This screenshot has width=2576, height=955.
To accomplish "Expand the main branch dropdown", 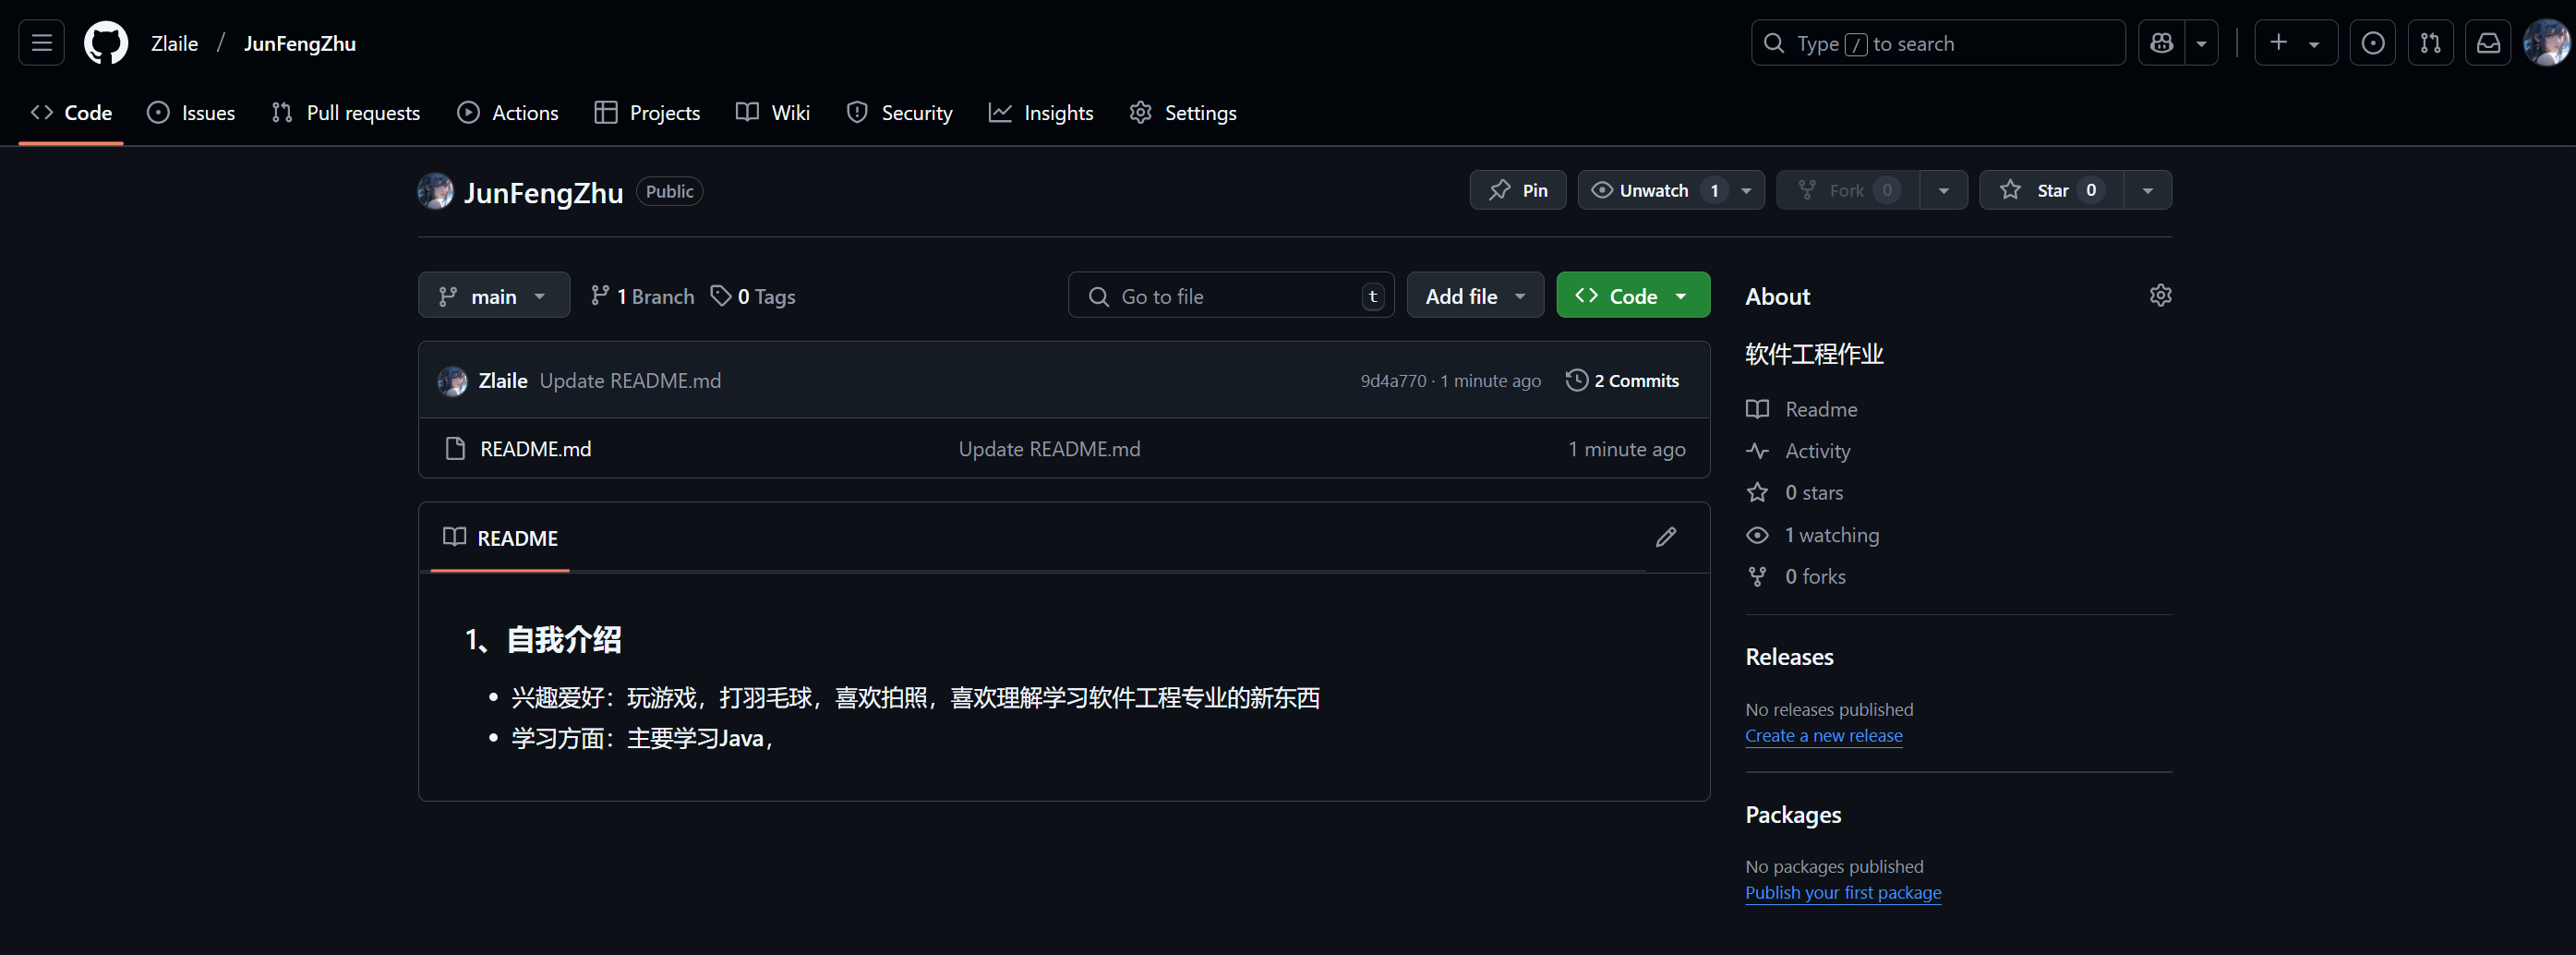I will tap(494, 296).
